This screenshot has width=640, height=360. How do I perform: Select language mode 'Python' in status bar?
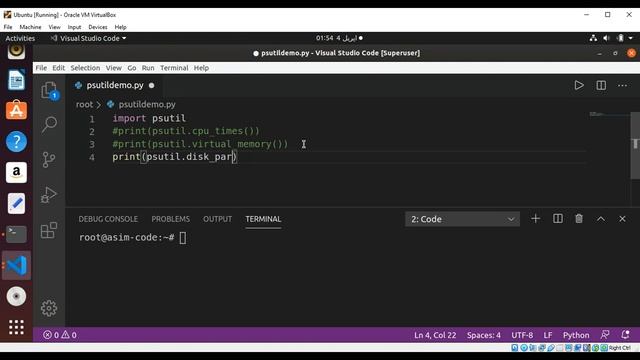click(576, 335)
